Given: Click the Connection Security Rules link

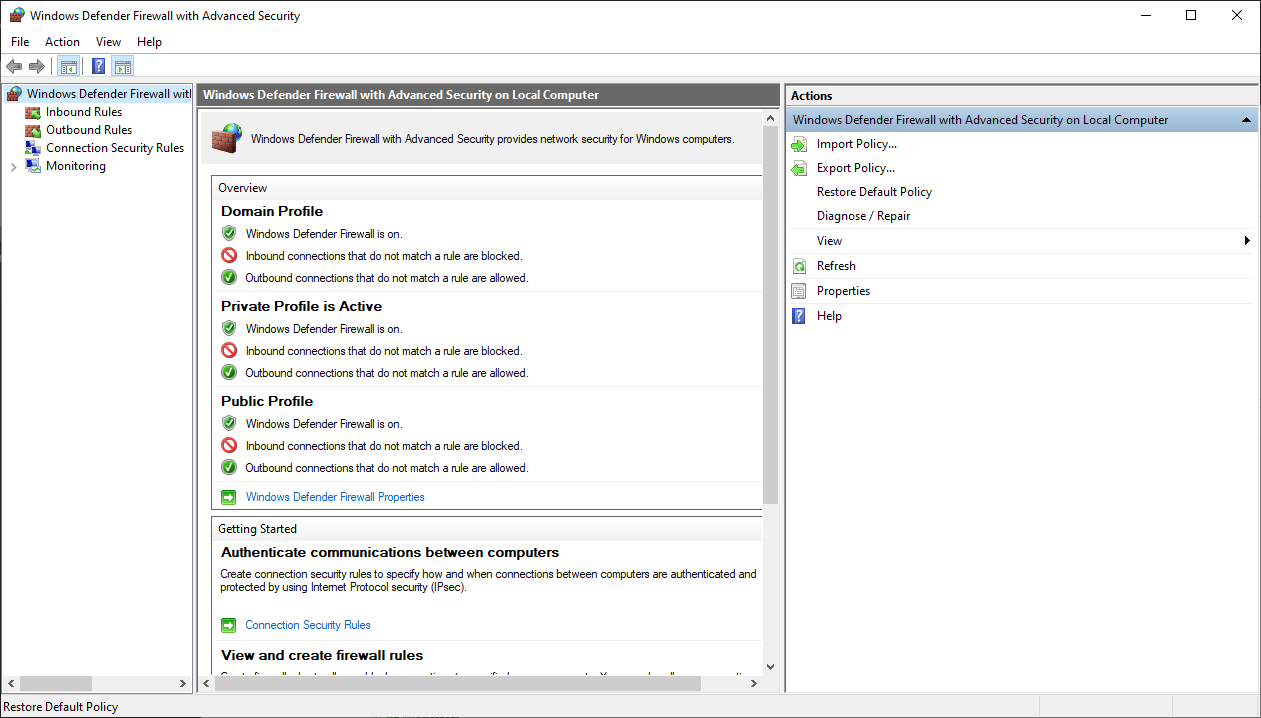Looking at the screenshot, I should pyautogui.click(x=308, y=624).
